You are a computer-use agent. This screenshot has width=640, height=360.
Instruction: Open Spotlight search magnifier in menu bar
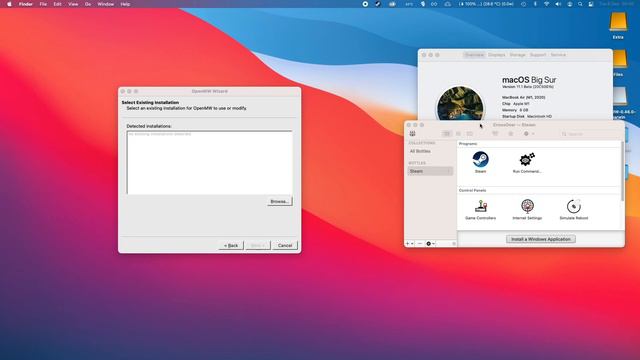580,4
